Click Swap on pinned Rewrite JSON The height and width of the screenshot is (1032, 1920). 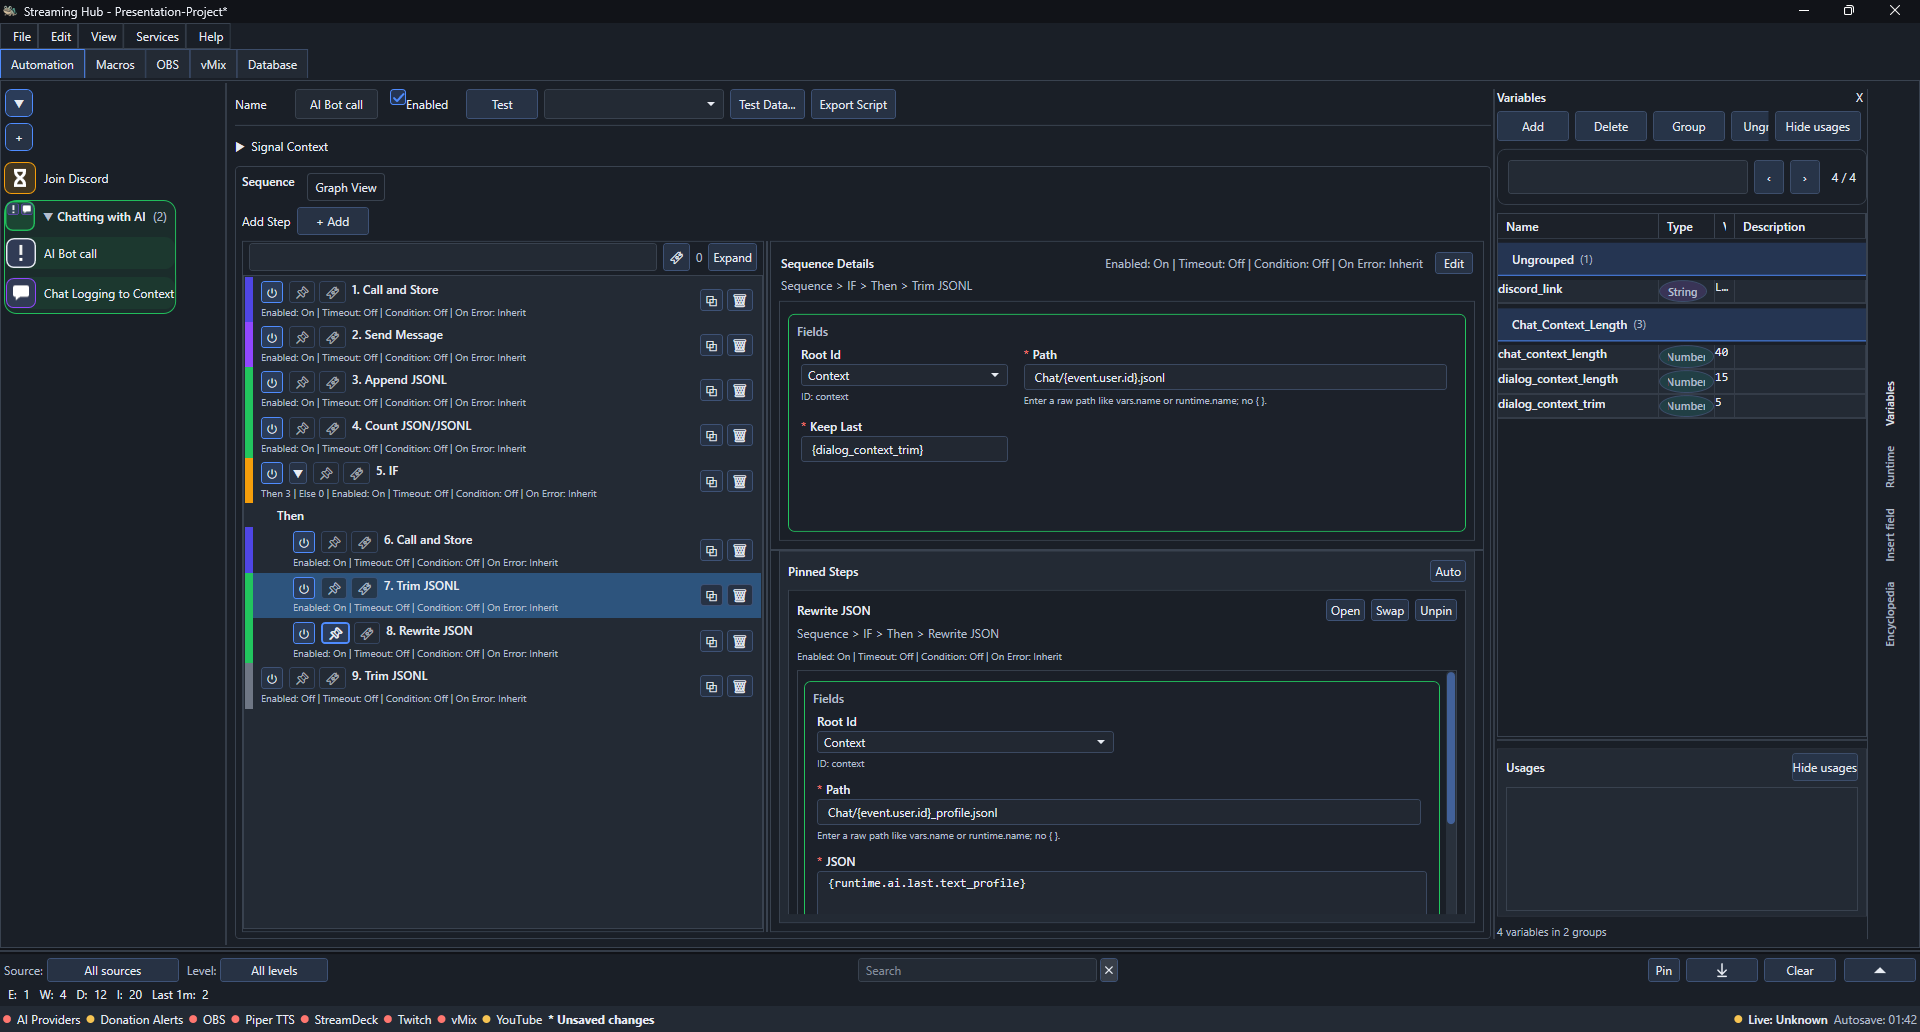1390,611
